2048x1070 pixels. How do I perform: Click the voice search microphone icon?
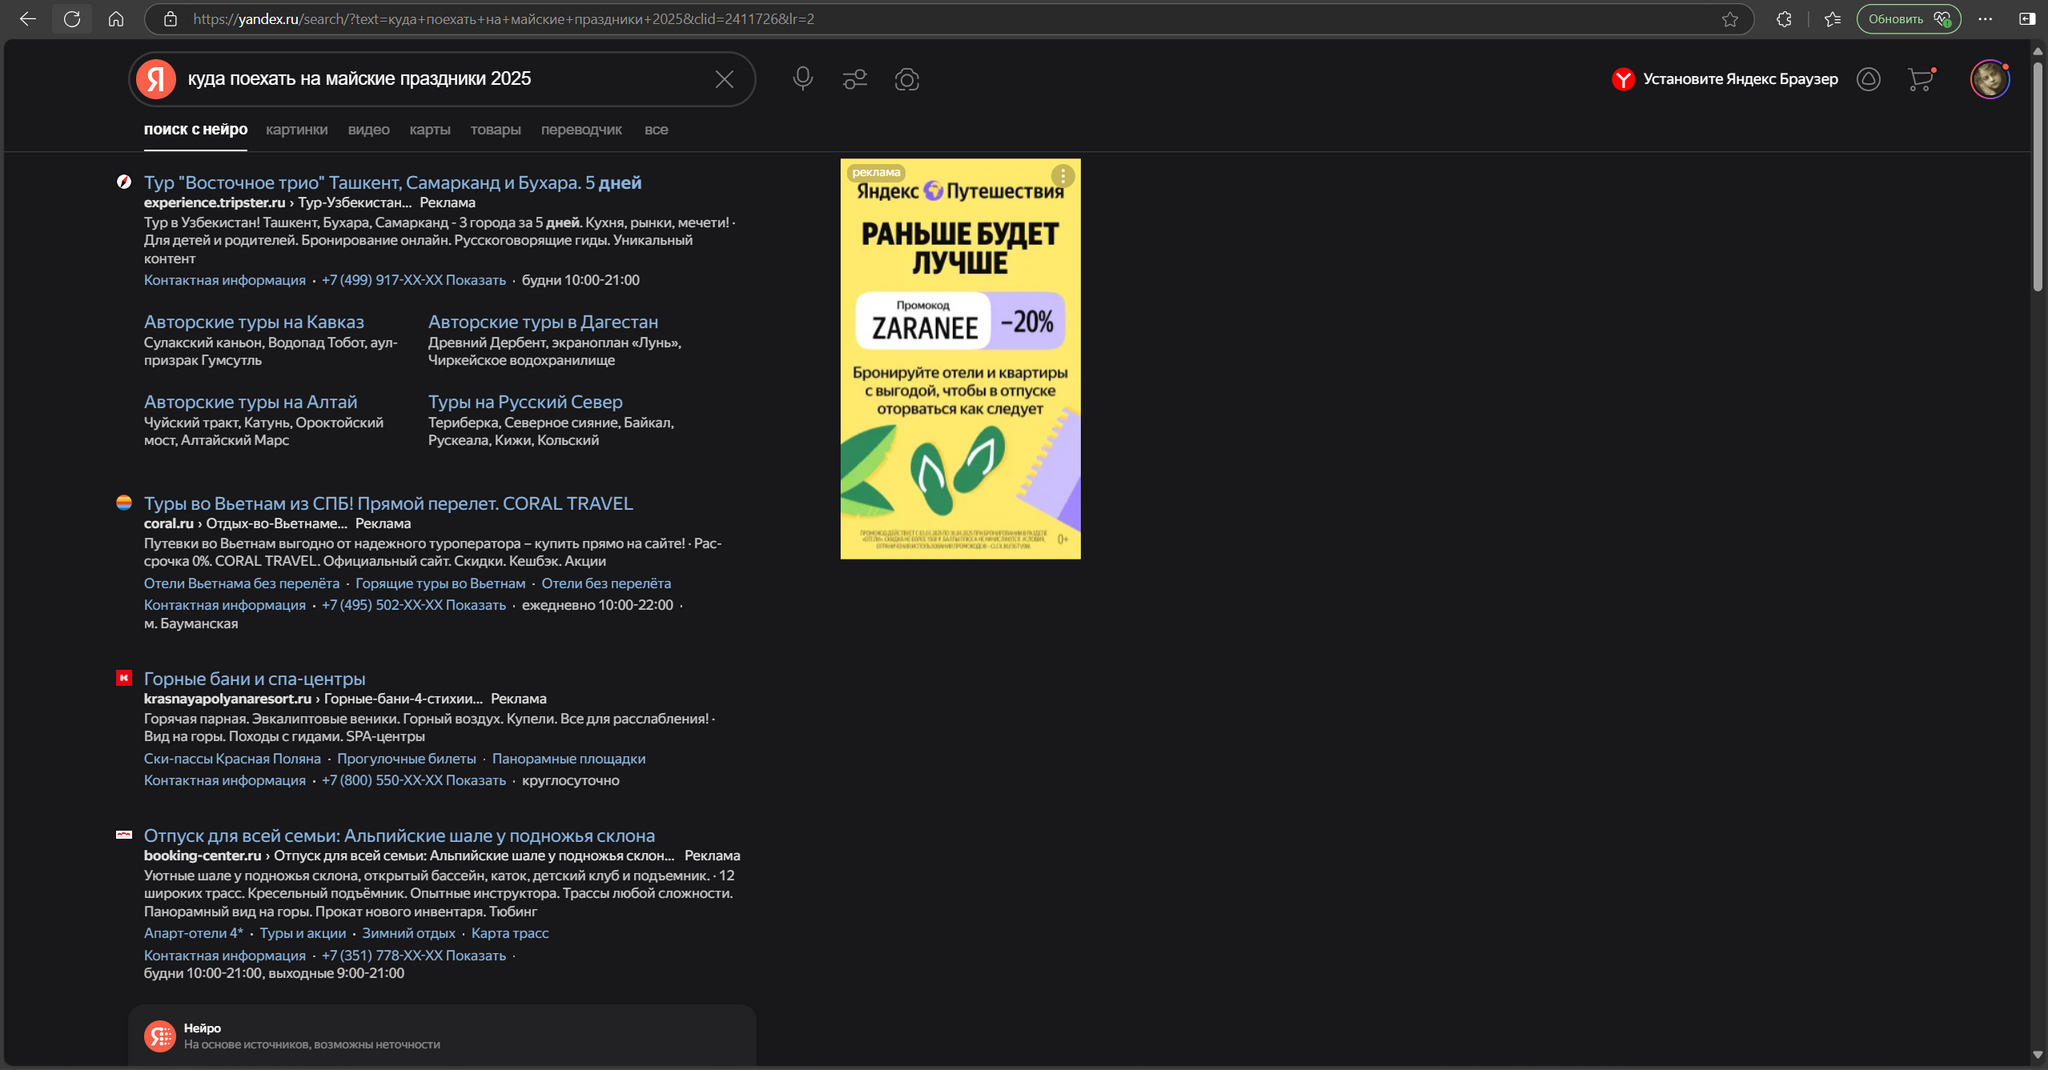coord(802,79)
